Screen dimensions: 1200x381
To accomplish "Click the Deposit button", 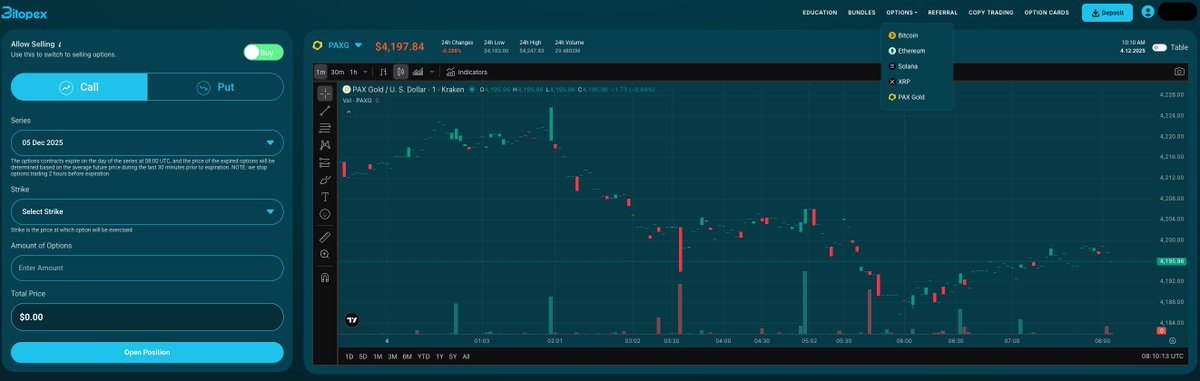I will [x=1107, y=13].
